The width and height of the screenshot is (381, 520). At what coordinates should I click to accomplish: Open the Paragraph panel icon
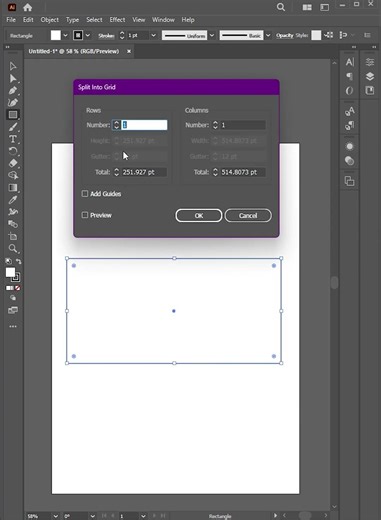[x=350, y=76]
